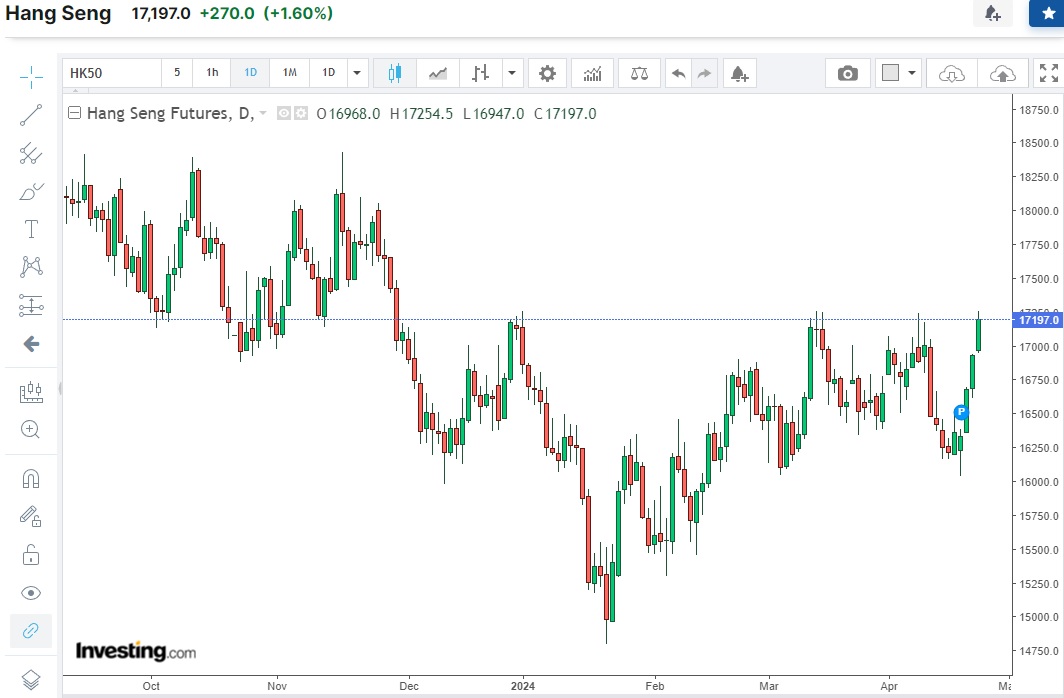Click the chart layout square swatch
This screenshot has height=698, width=1064.
click(x=890, y=73)
